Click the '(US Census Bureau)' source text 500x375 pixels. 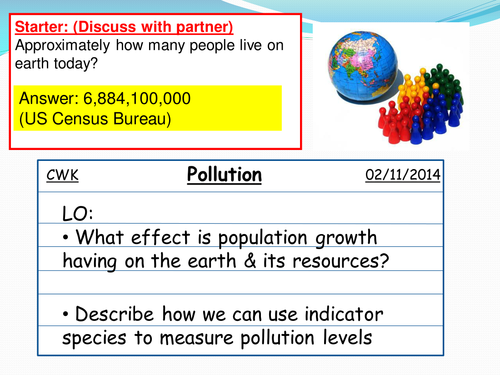(95, 119)
